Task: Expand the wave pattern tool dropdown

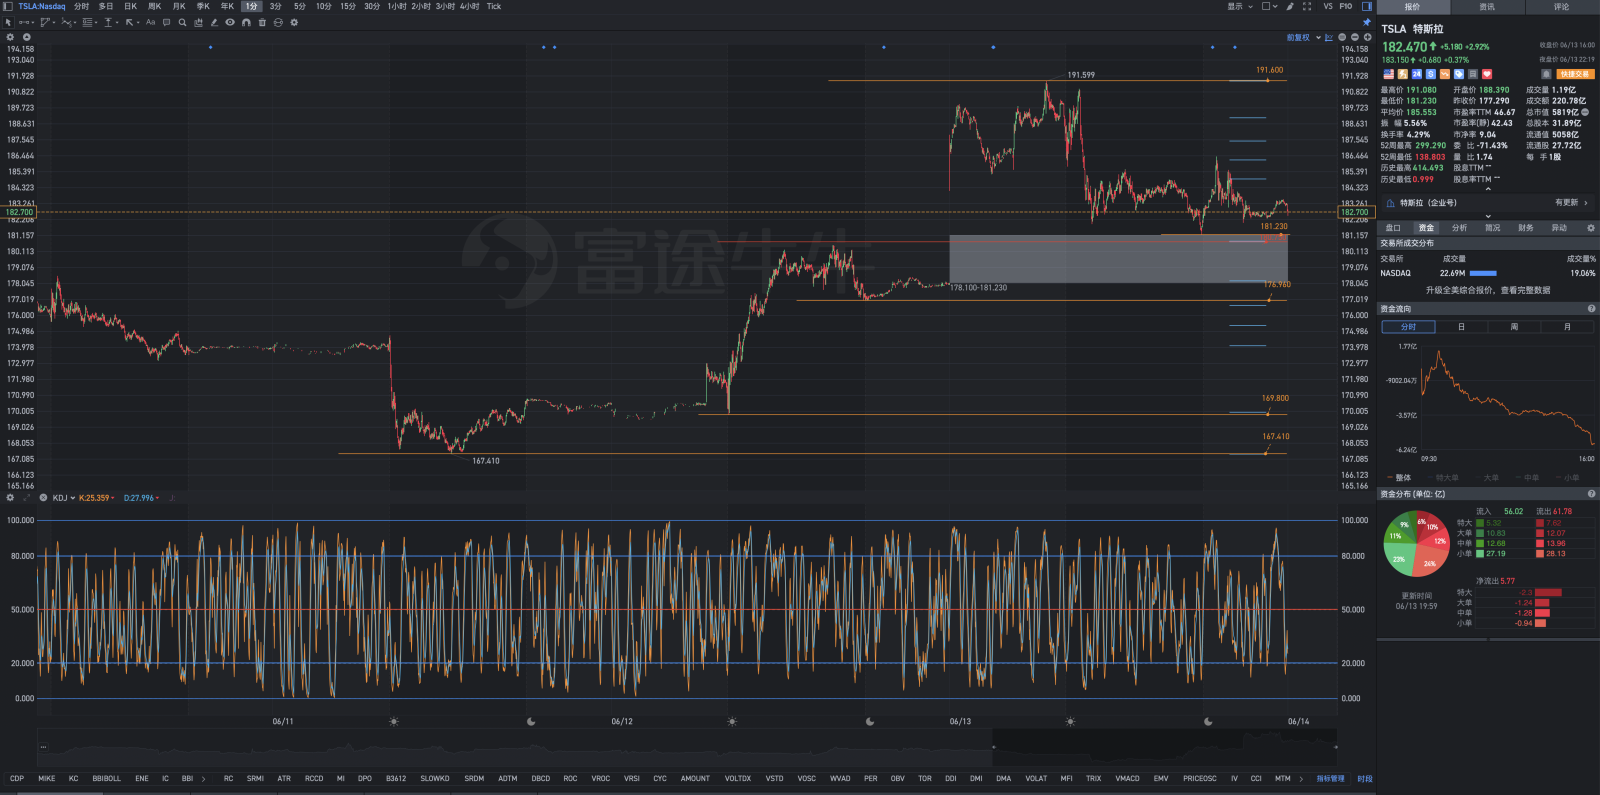Action: (75, 22)
